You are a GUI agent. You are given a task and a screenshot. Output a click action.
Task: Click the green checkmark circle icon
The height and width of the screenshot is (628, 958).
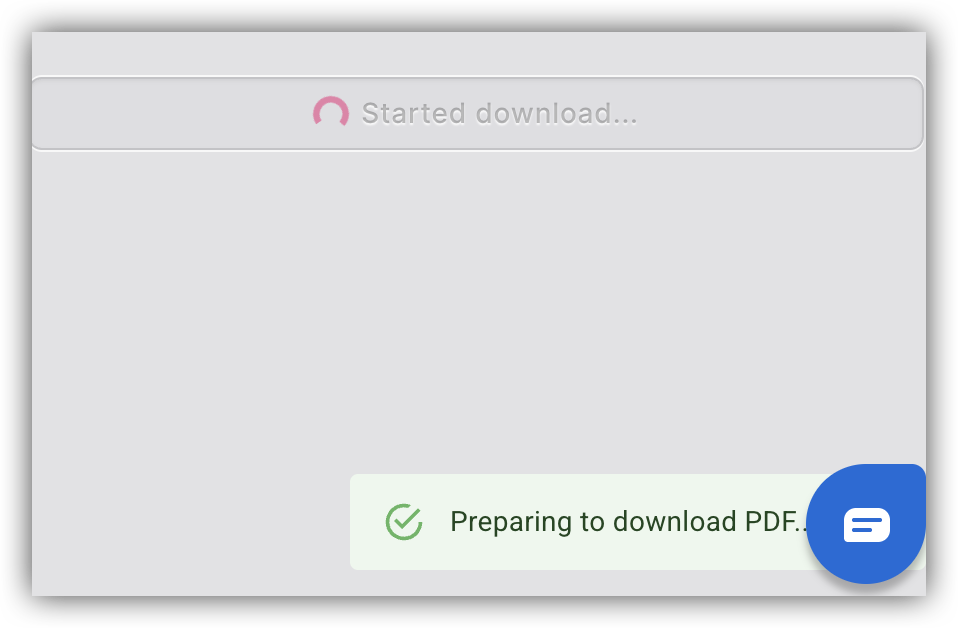tap(404, 522)
